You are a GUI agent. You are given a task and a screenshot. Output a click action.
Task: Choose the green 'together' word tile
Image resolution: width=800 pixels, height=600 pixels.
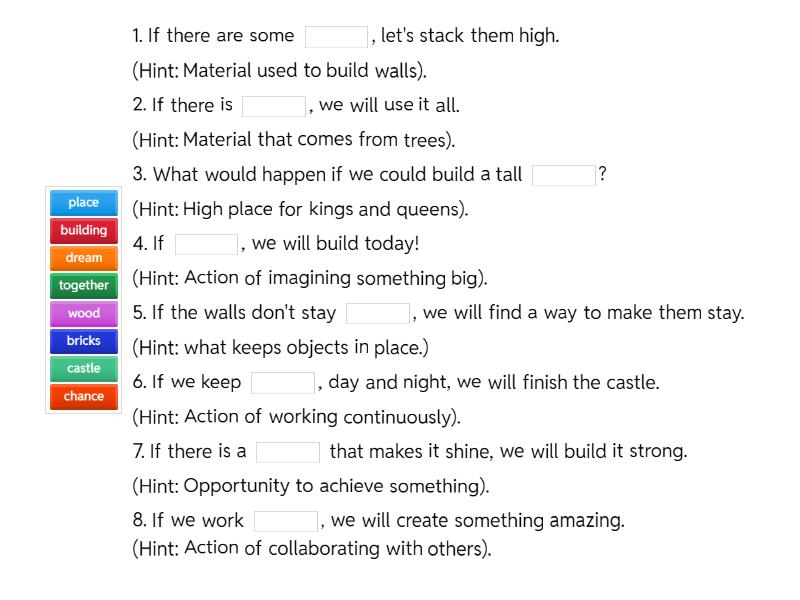pos(84,286)
